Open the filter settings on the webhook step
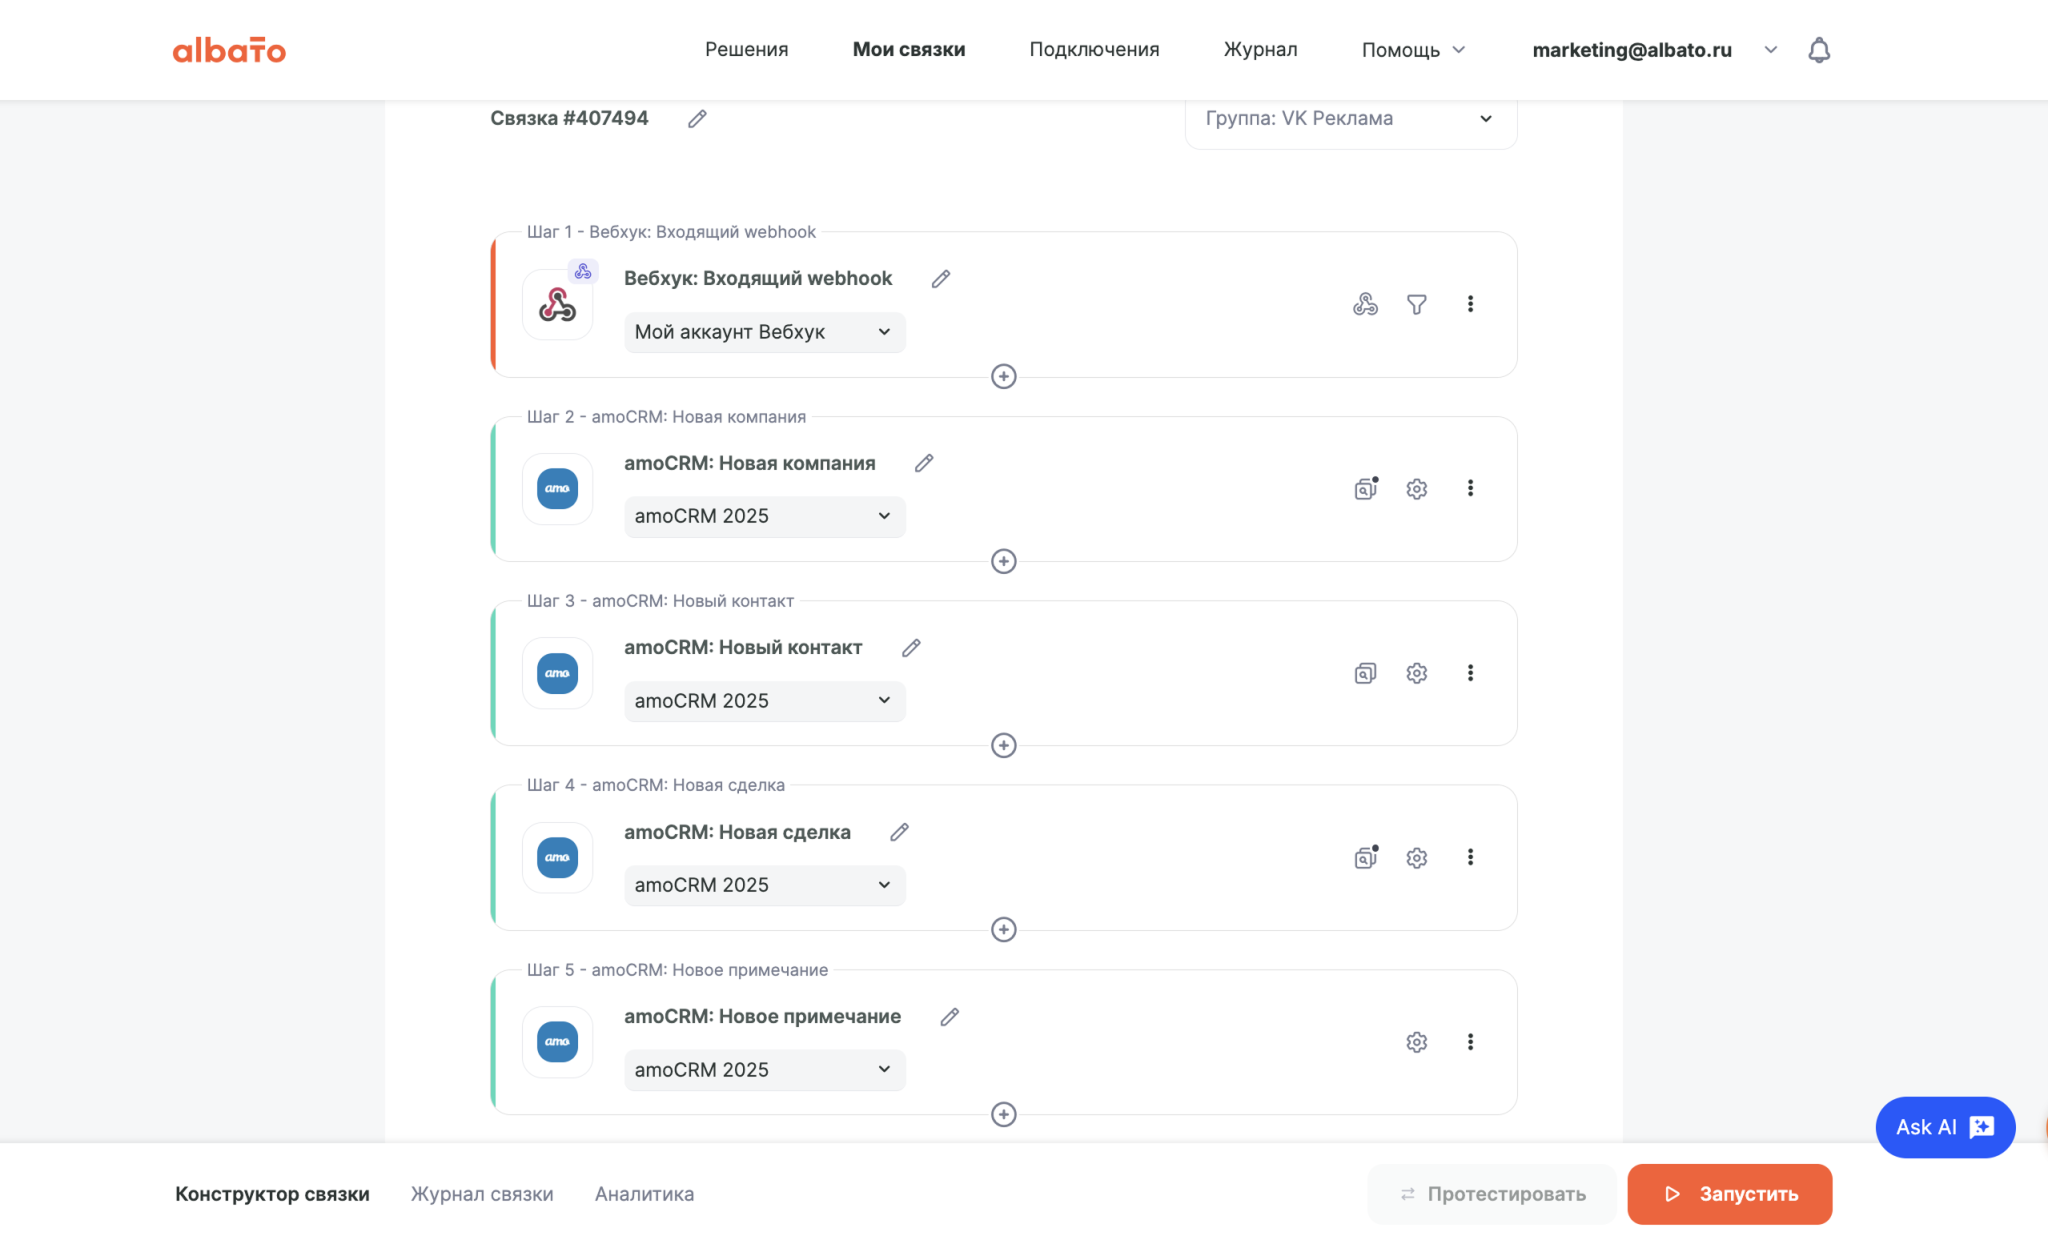2048x1244 pixels. click(1417, 304)
